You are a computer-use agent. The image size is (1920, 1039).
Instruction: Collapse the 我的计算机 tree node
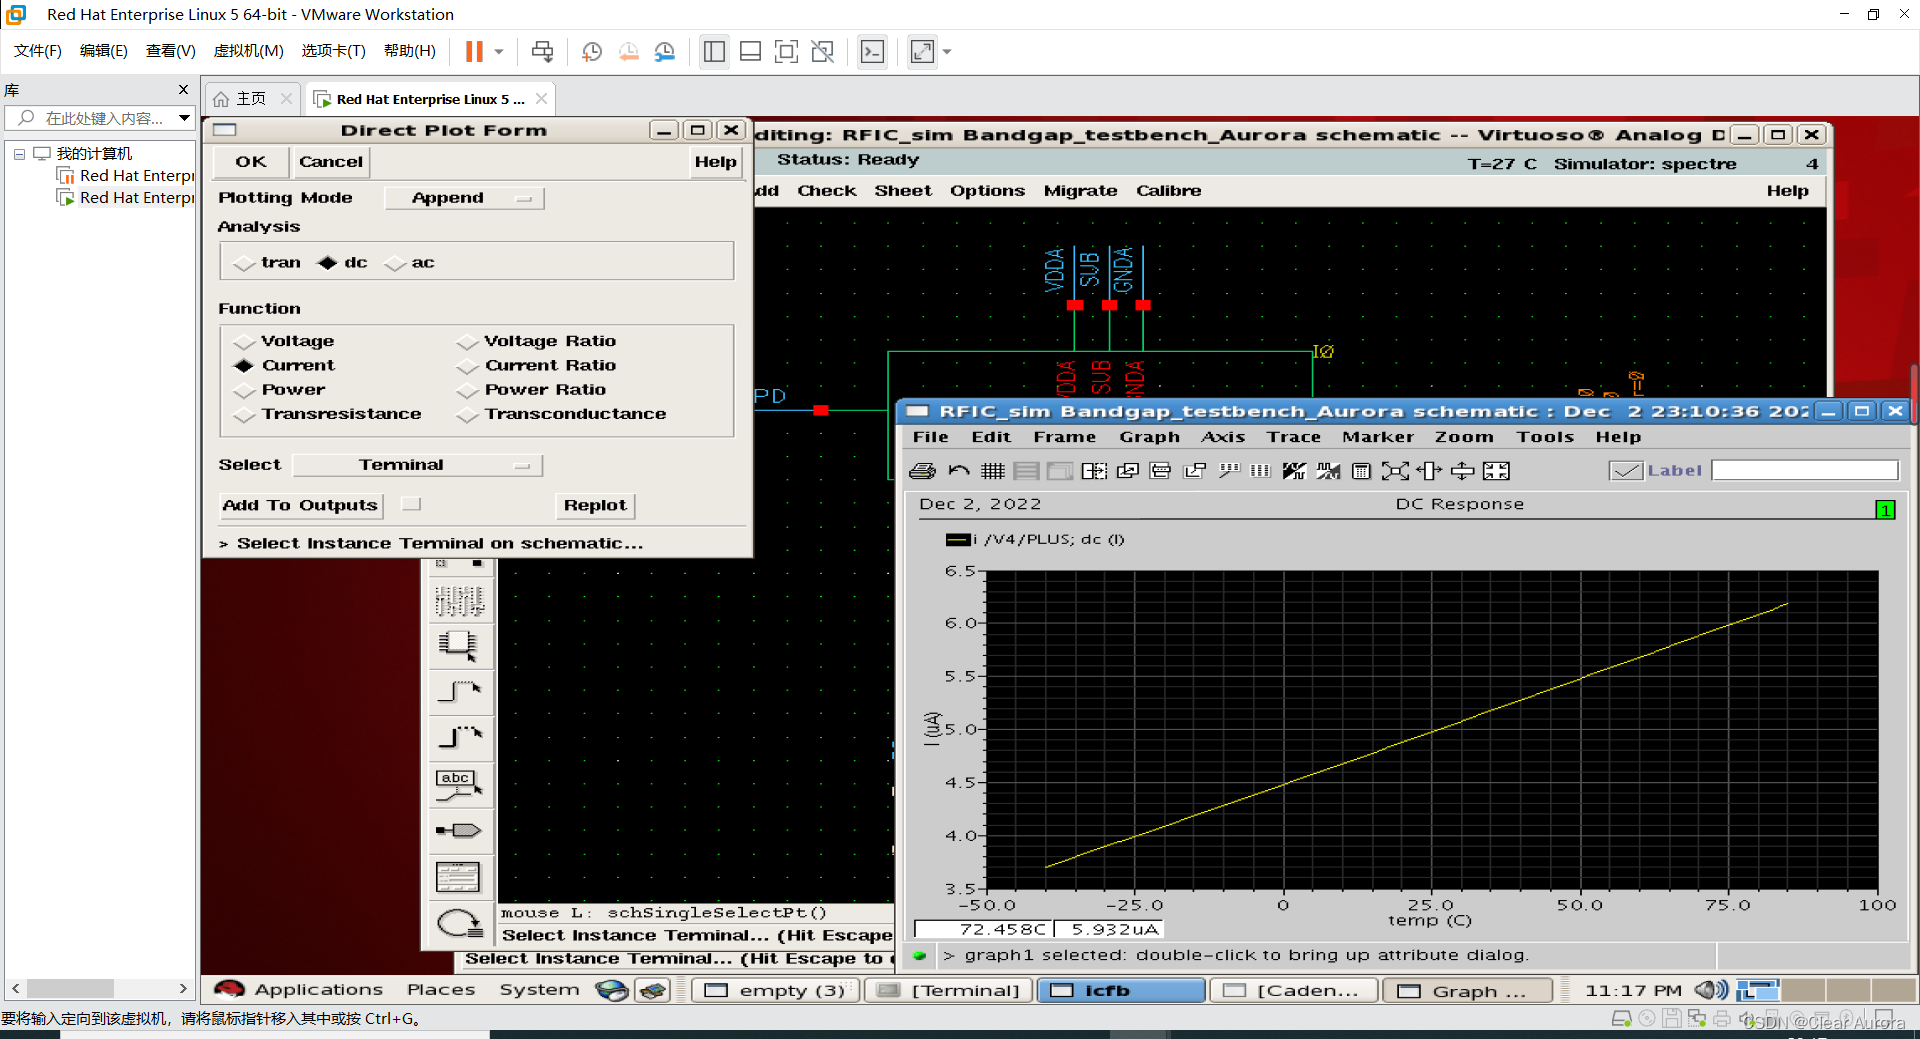click(x=19, y=154)
